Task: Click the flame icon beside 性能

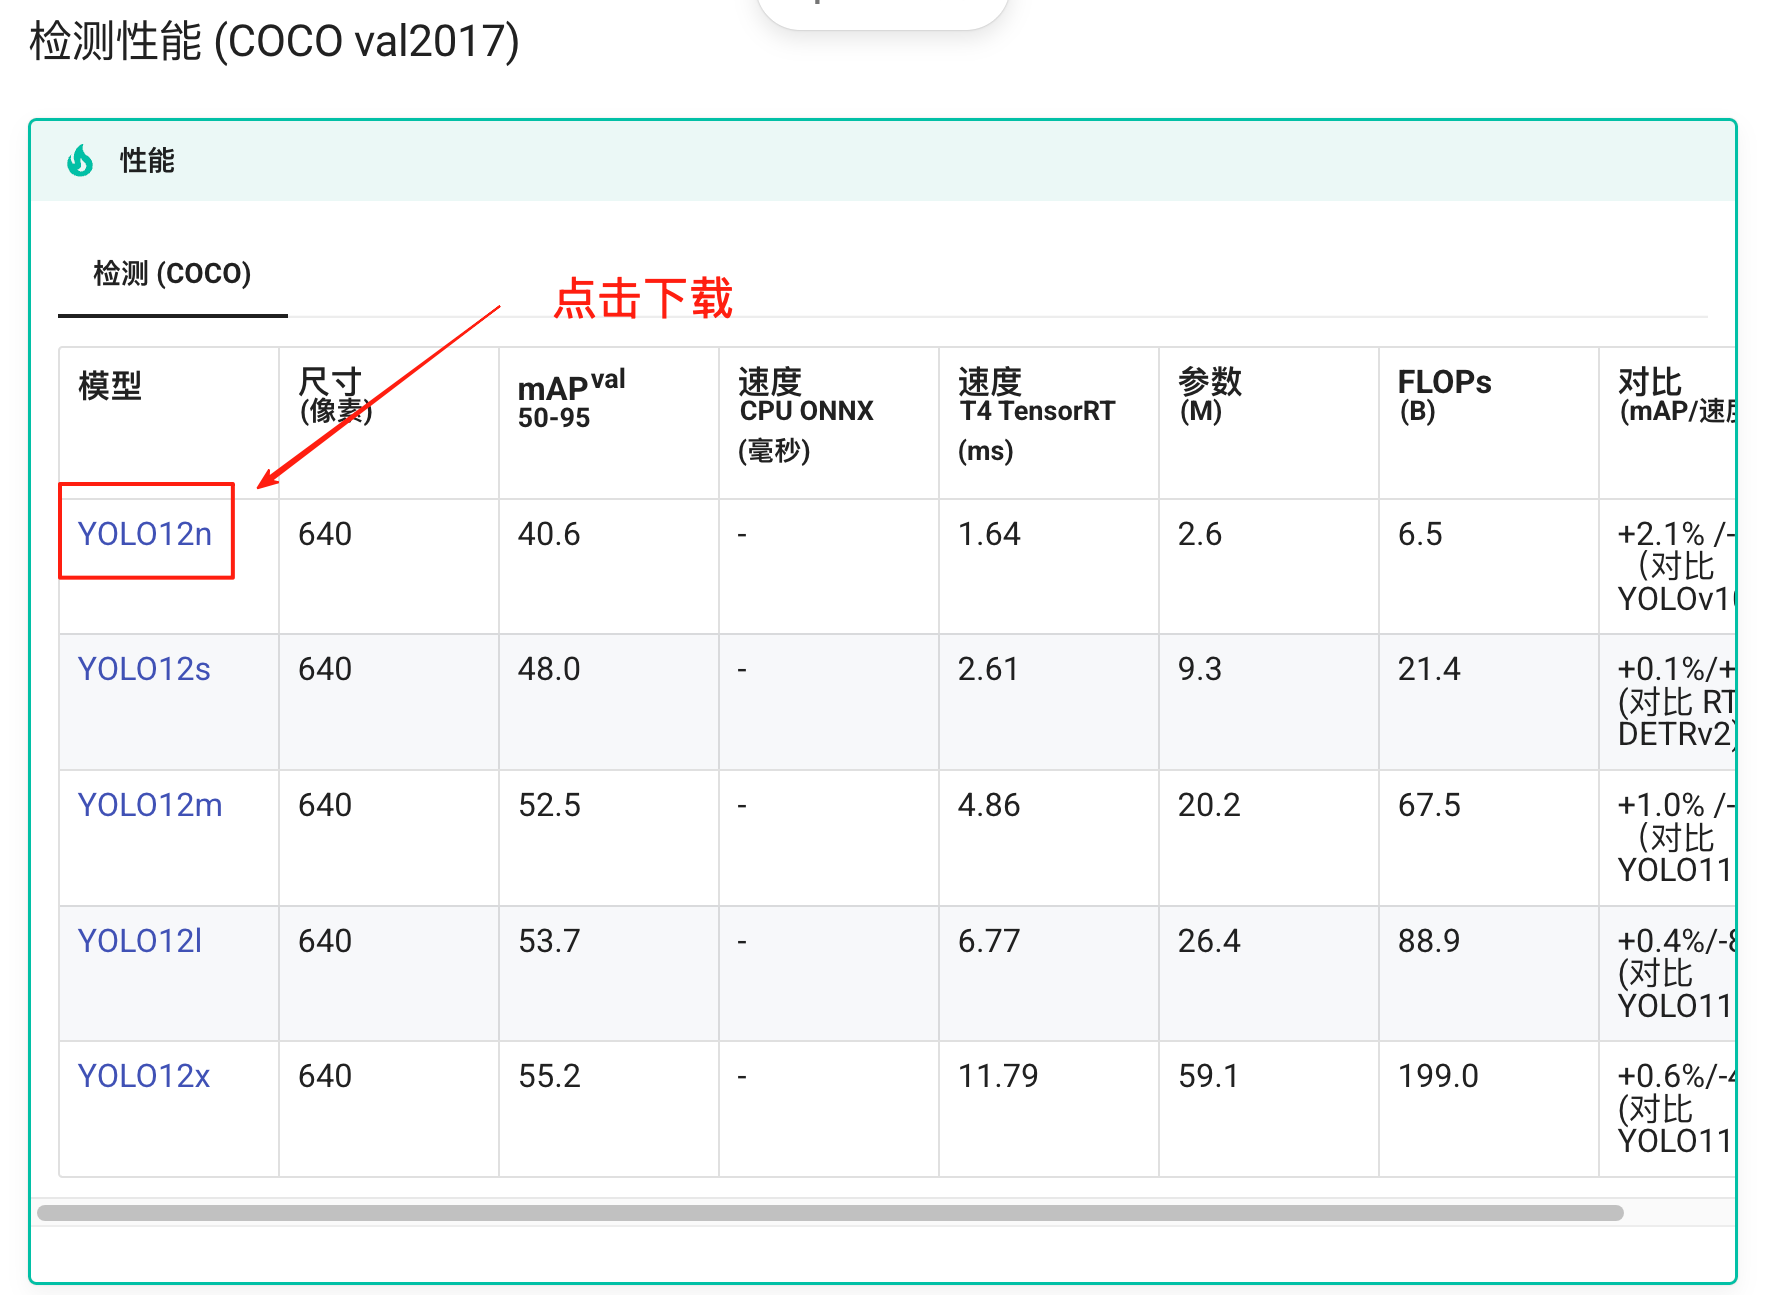Action: [80, 160]
